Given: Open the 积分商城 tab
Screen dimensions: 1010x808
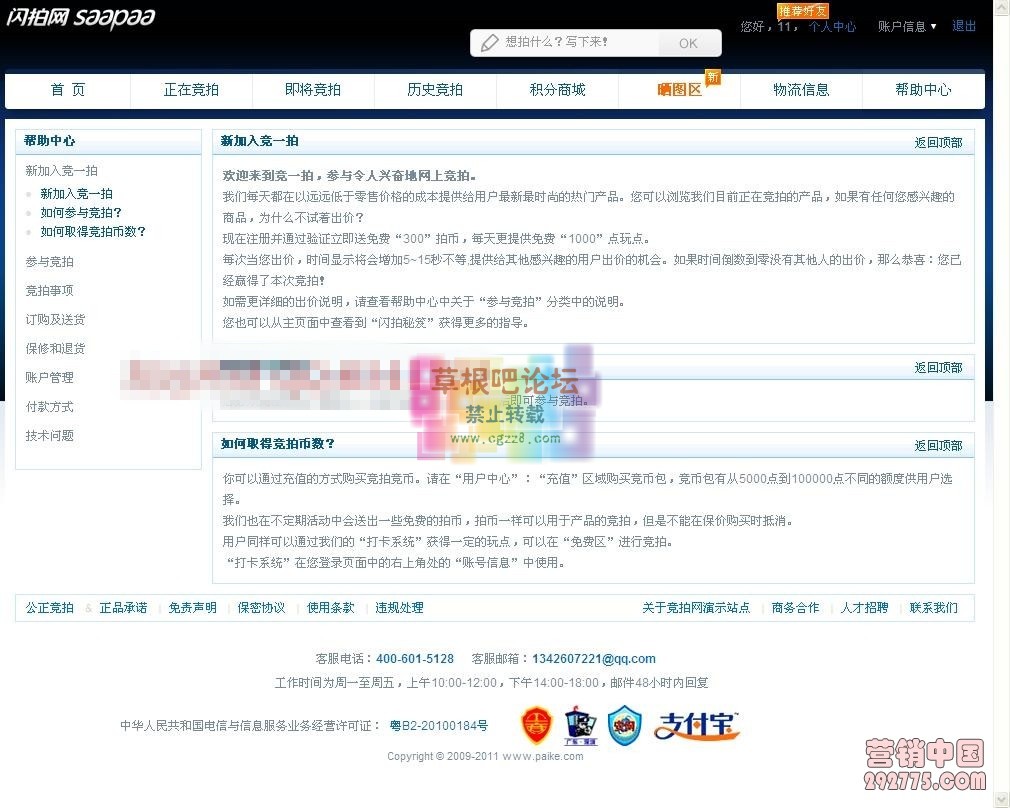Looking at the screenshot, I should click(556, 90).
